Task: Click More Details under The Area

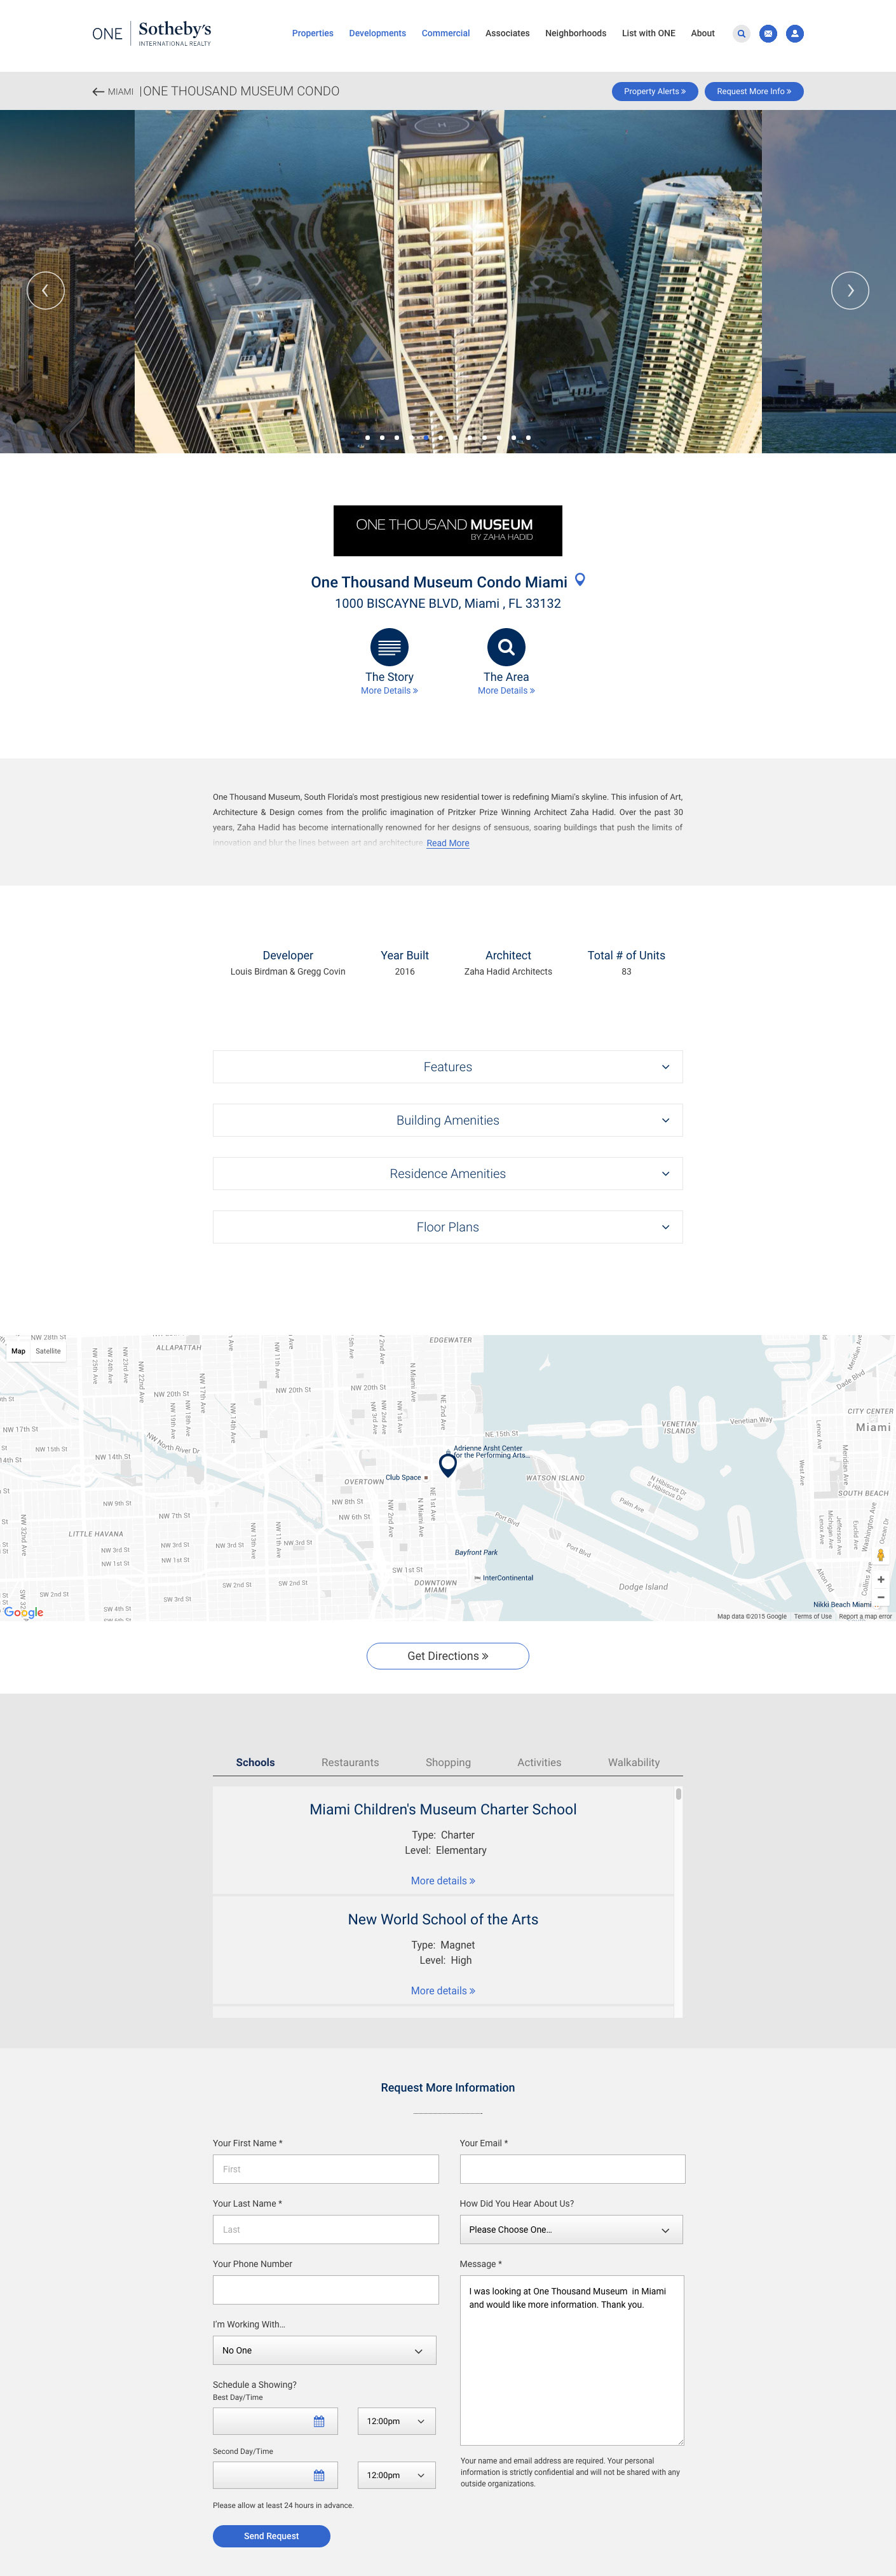Action: [506, 691]
